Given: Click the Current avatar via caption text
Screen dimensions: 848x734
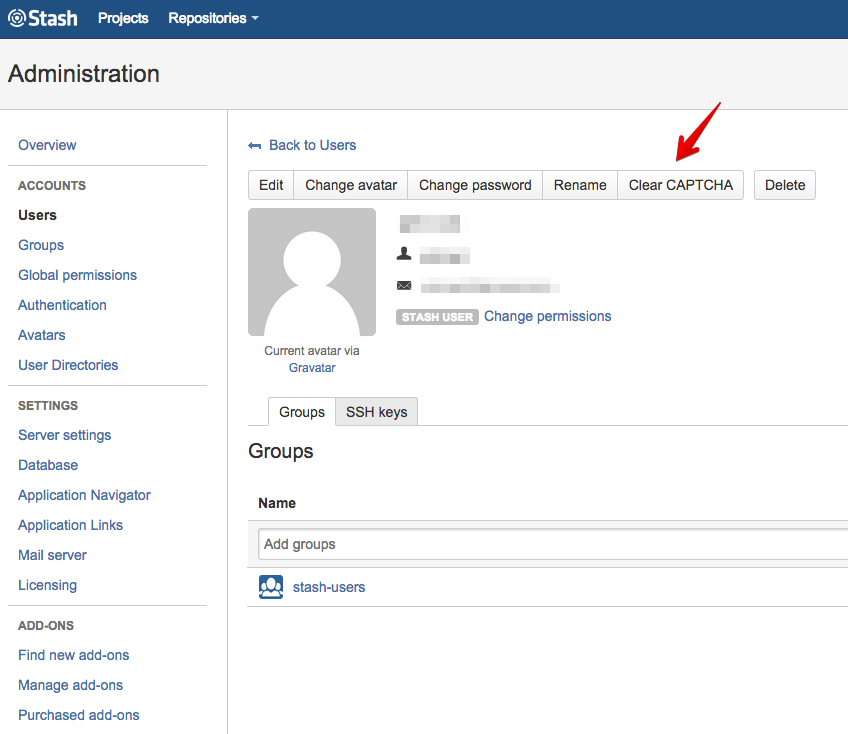Looking at the screenshot, I should [x=312, y=351].
